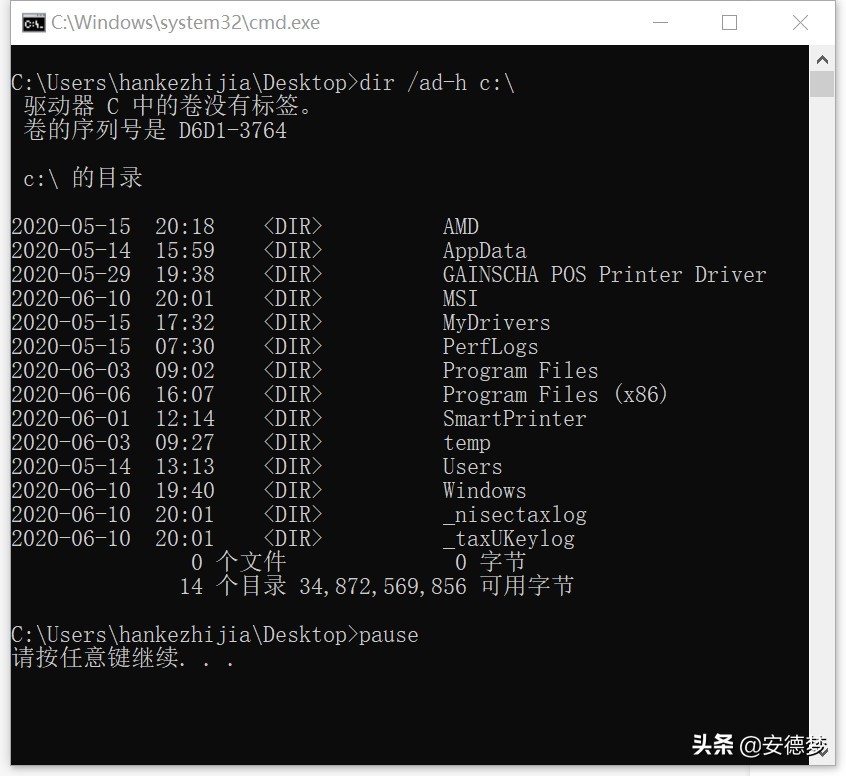The width and height of the screenshot is (846, 776).
Task: Click the MyDrivers directory name
Action: 496,323
